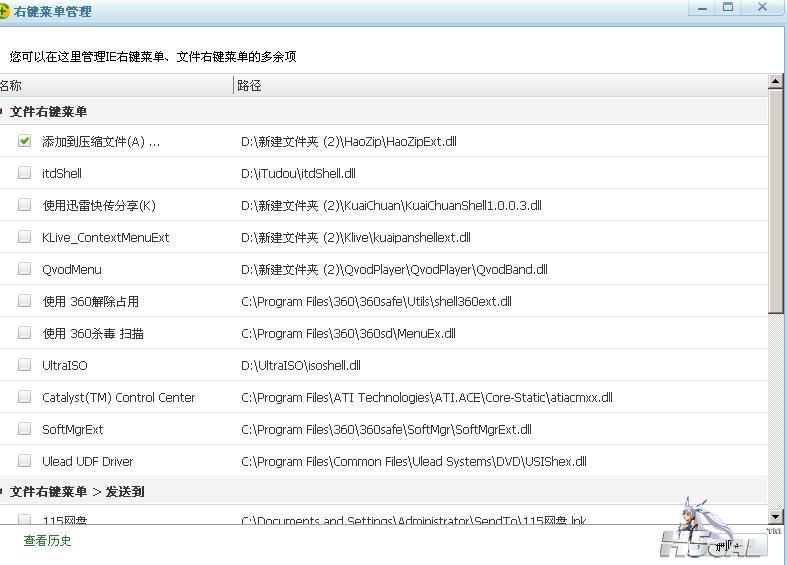The image size is (787, 565).
Task: Select the HaoZipExt.dll path text
Action: pos(349,142)
